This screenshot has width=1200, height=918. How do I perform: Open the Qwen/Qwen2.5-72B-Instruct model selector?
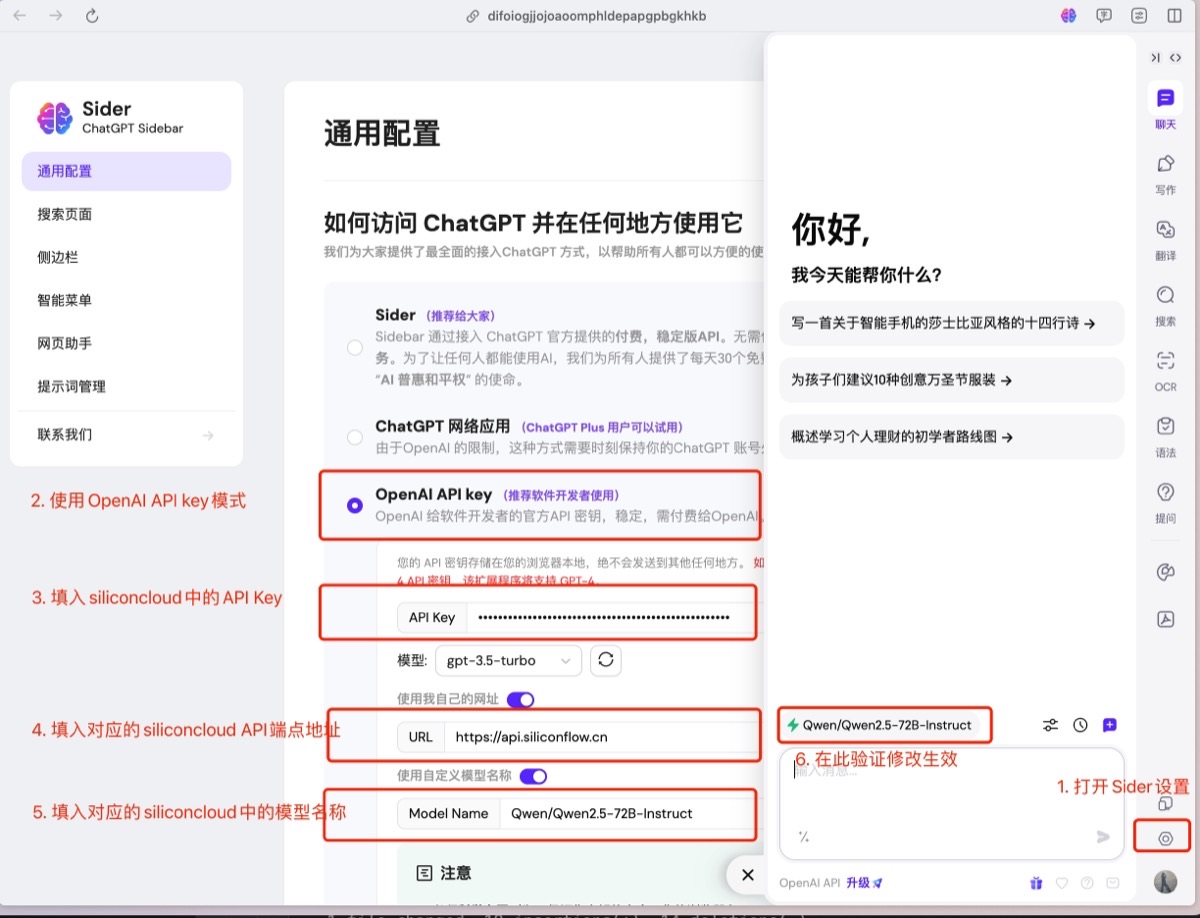880,725
